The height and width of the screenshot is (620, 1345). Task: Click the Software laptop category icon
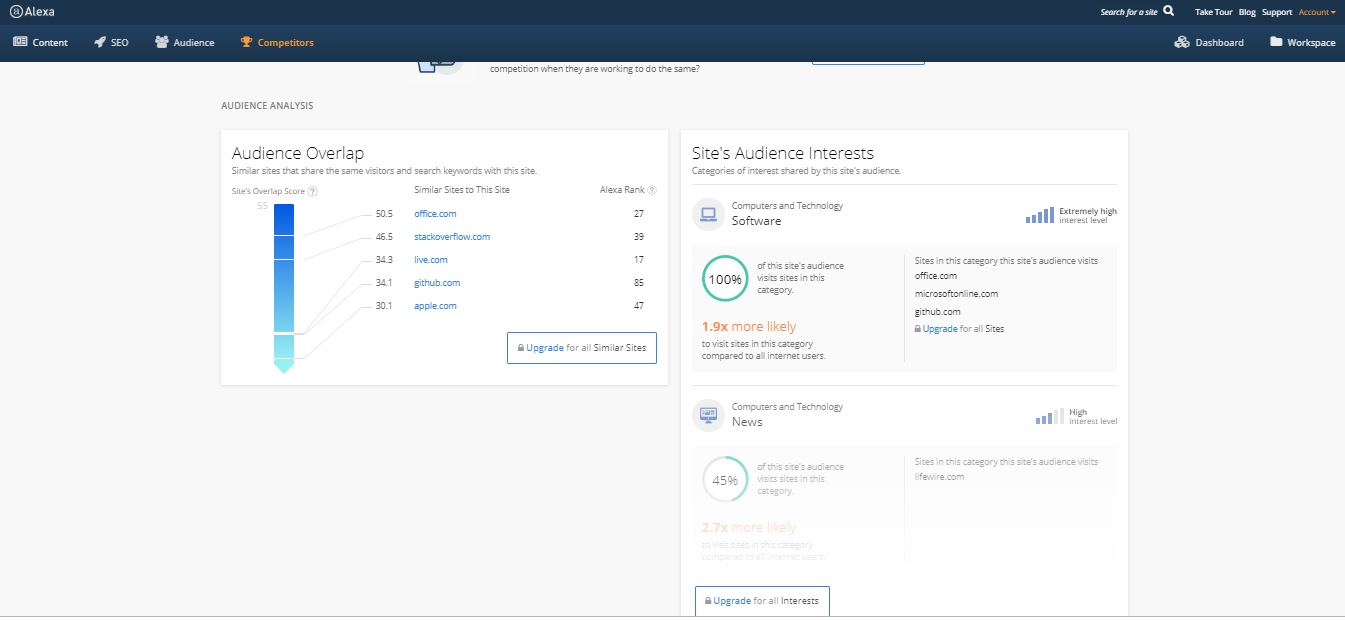click(x=709, y=214)
